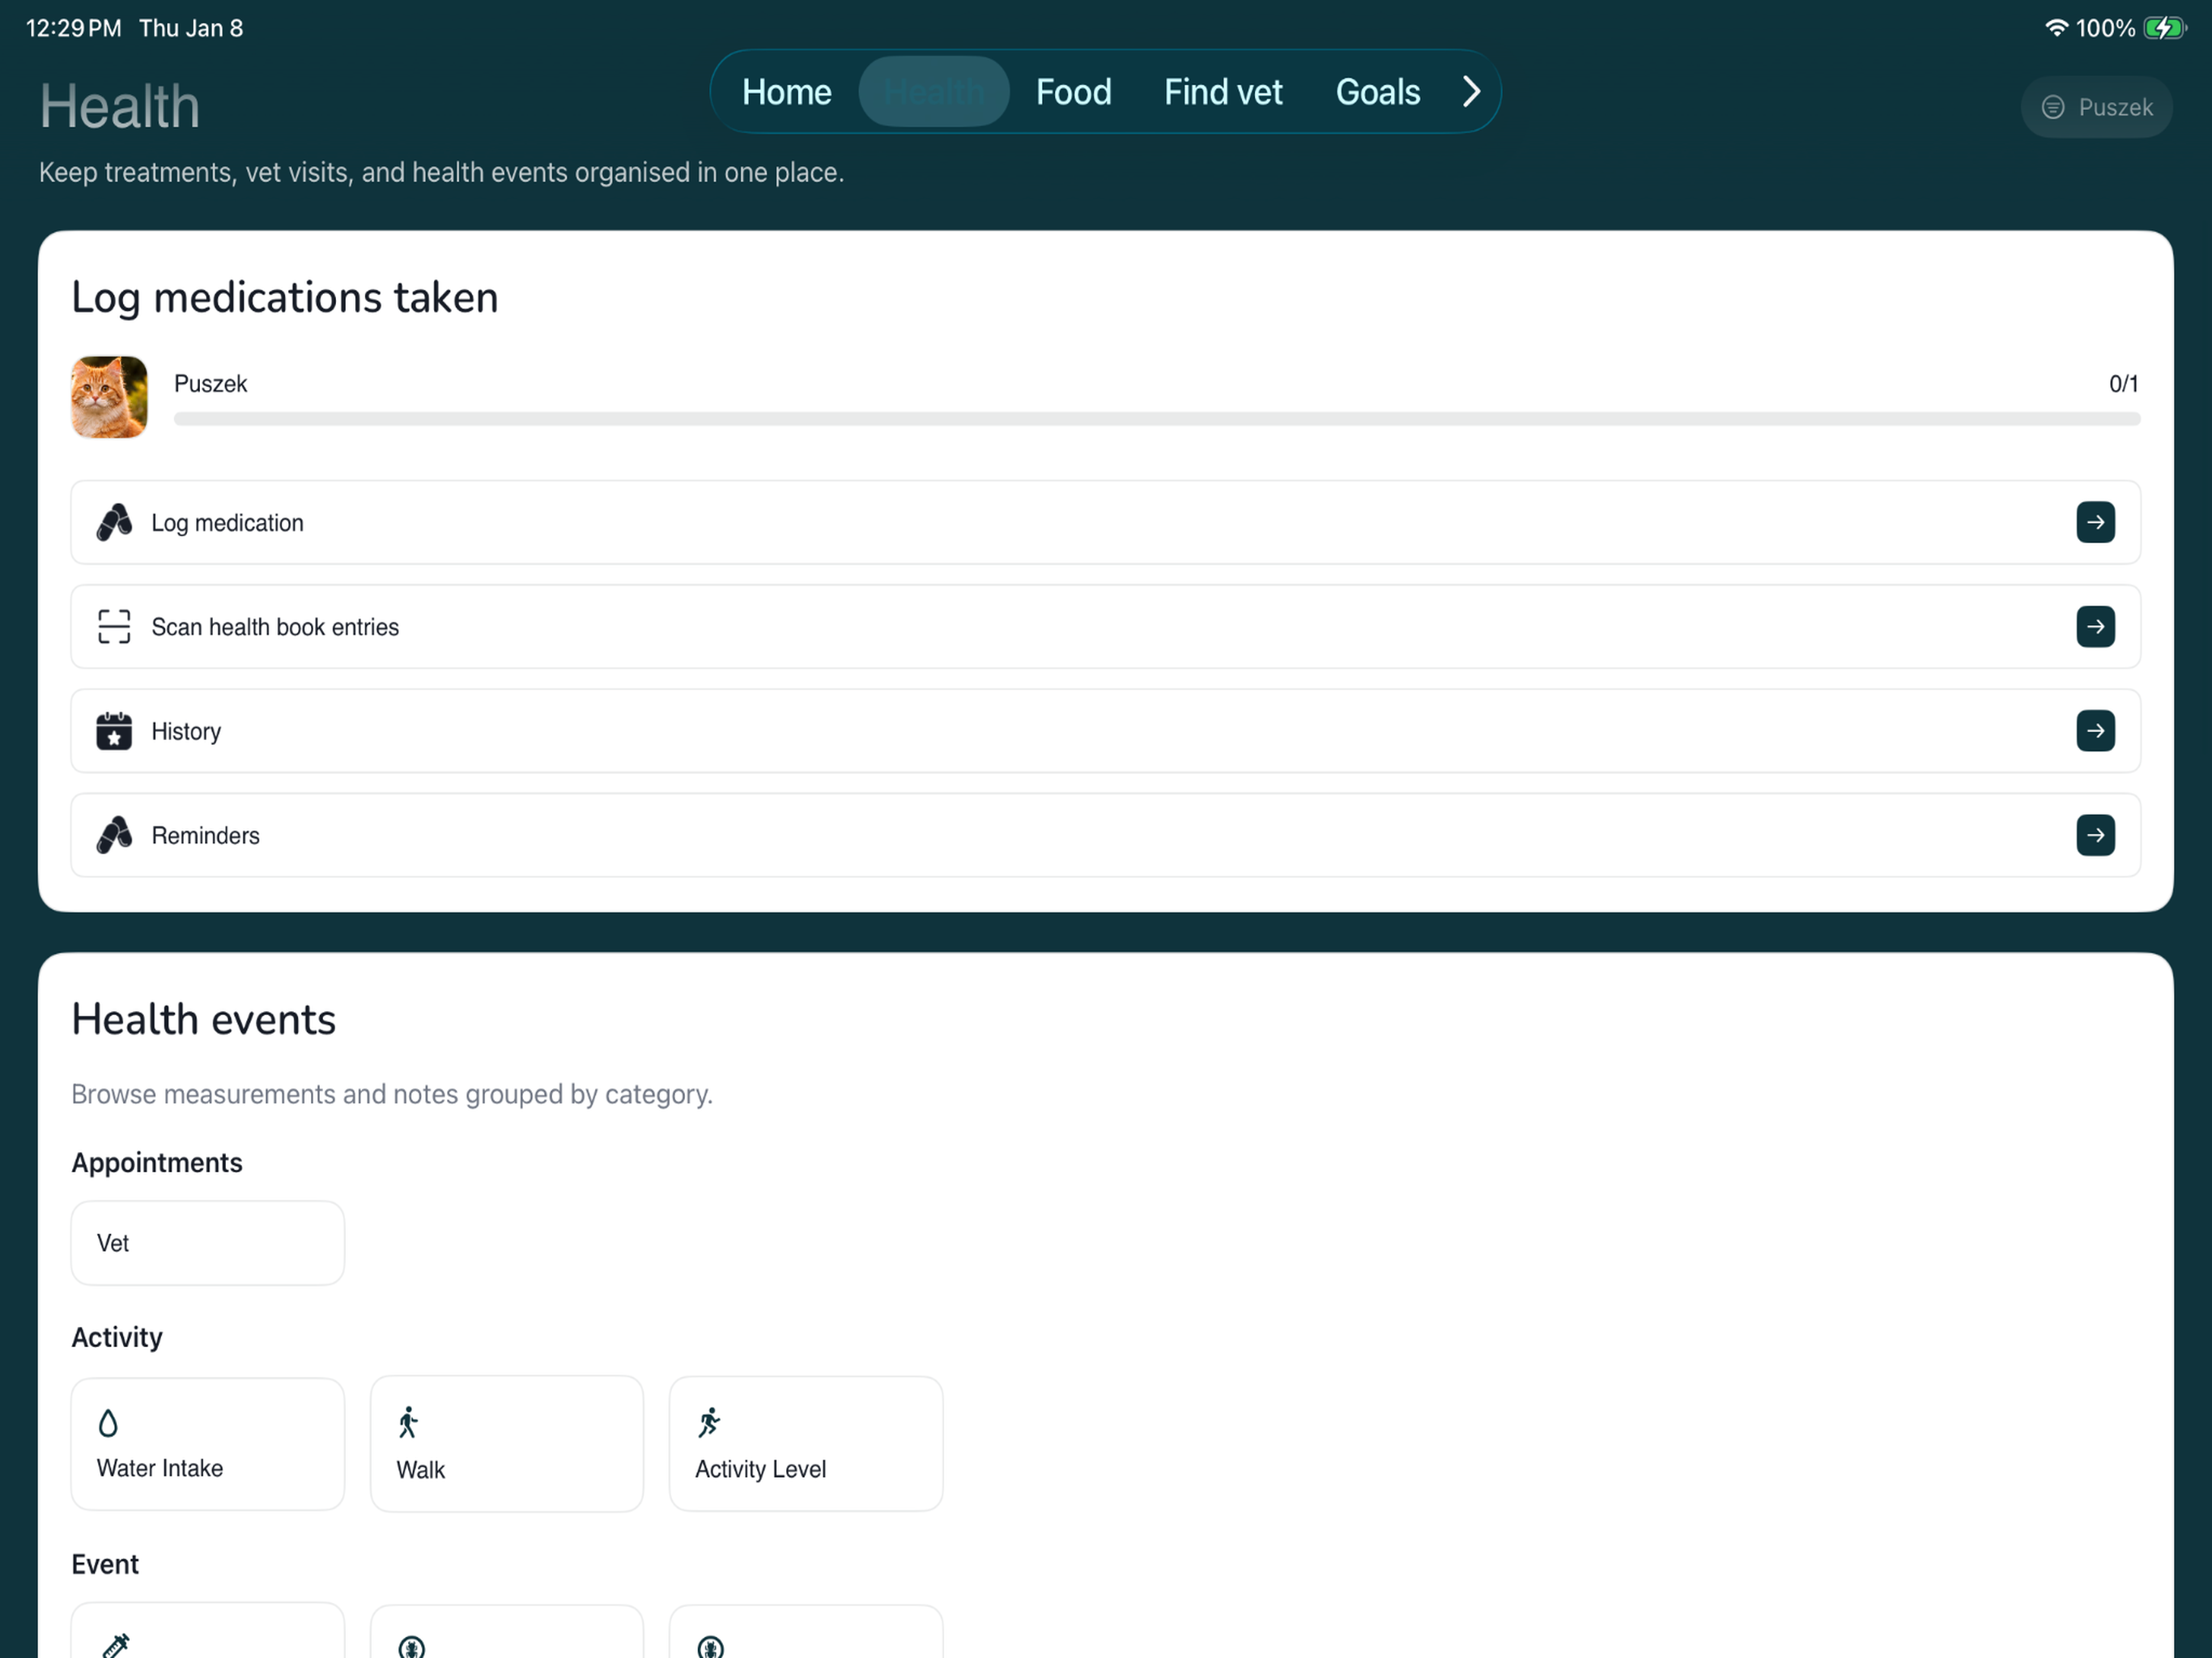2212x1658 pixels.
Task: Click the pet filter icon beside Puszek
Action: 2053,107
